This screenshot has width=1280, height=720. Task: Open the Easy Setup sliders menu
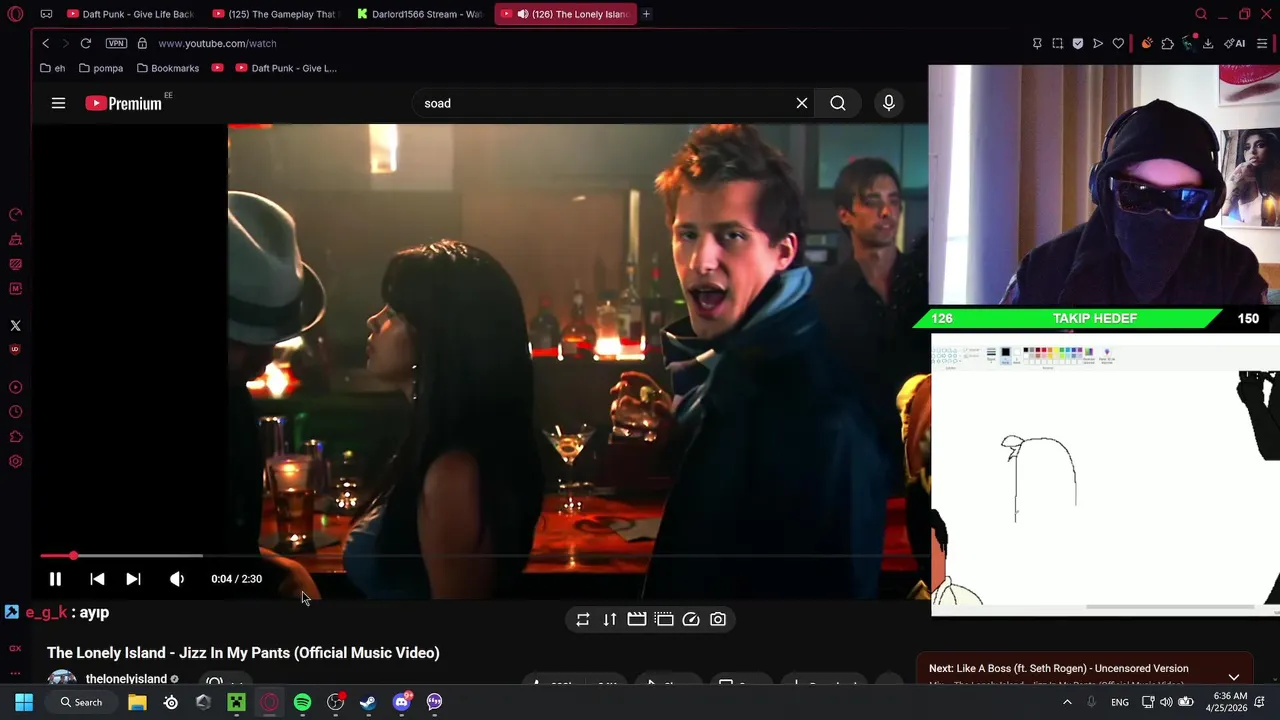(1262, 43)
